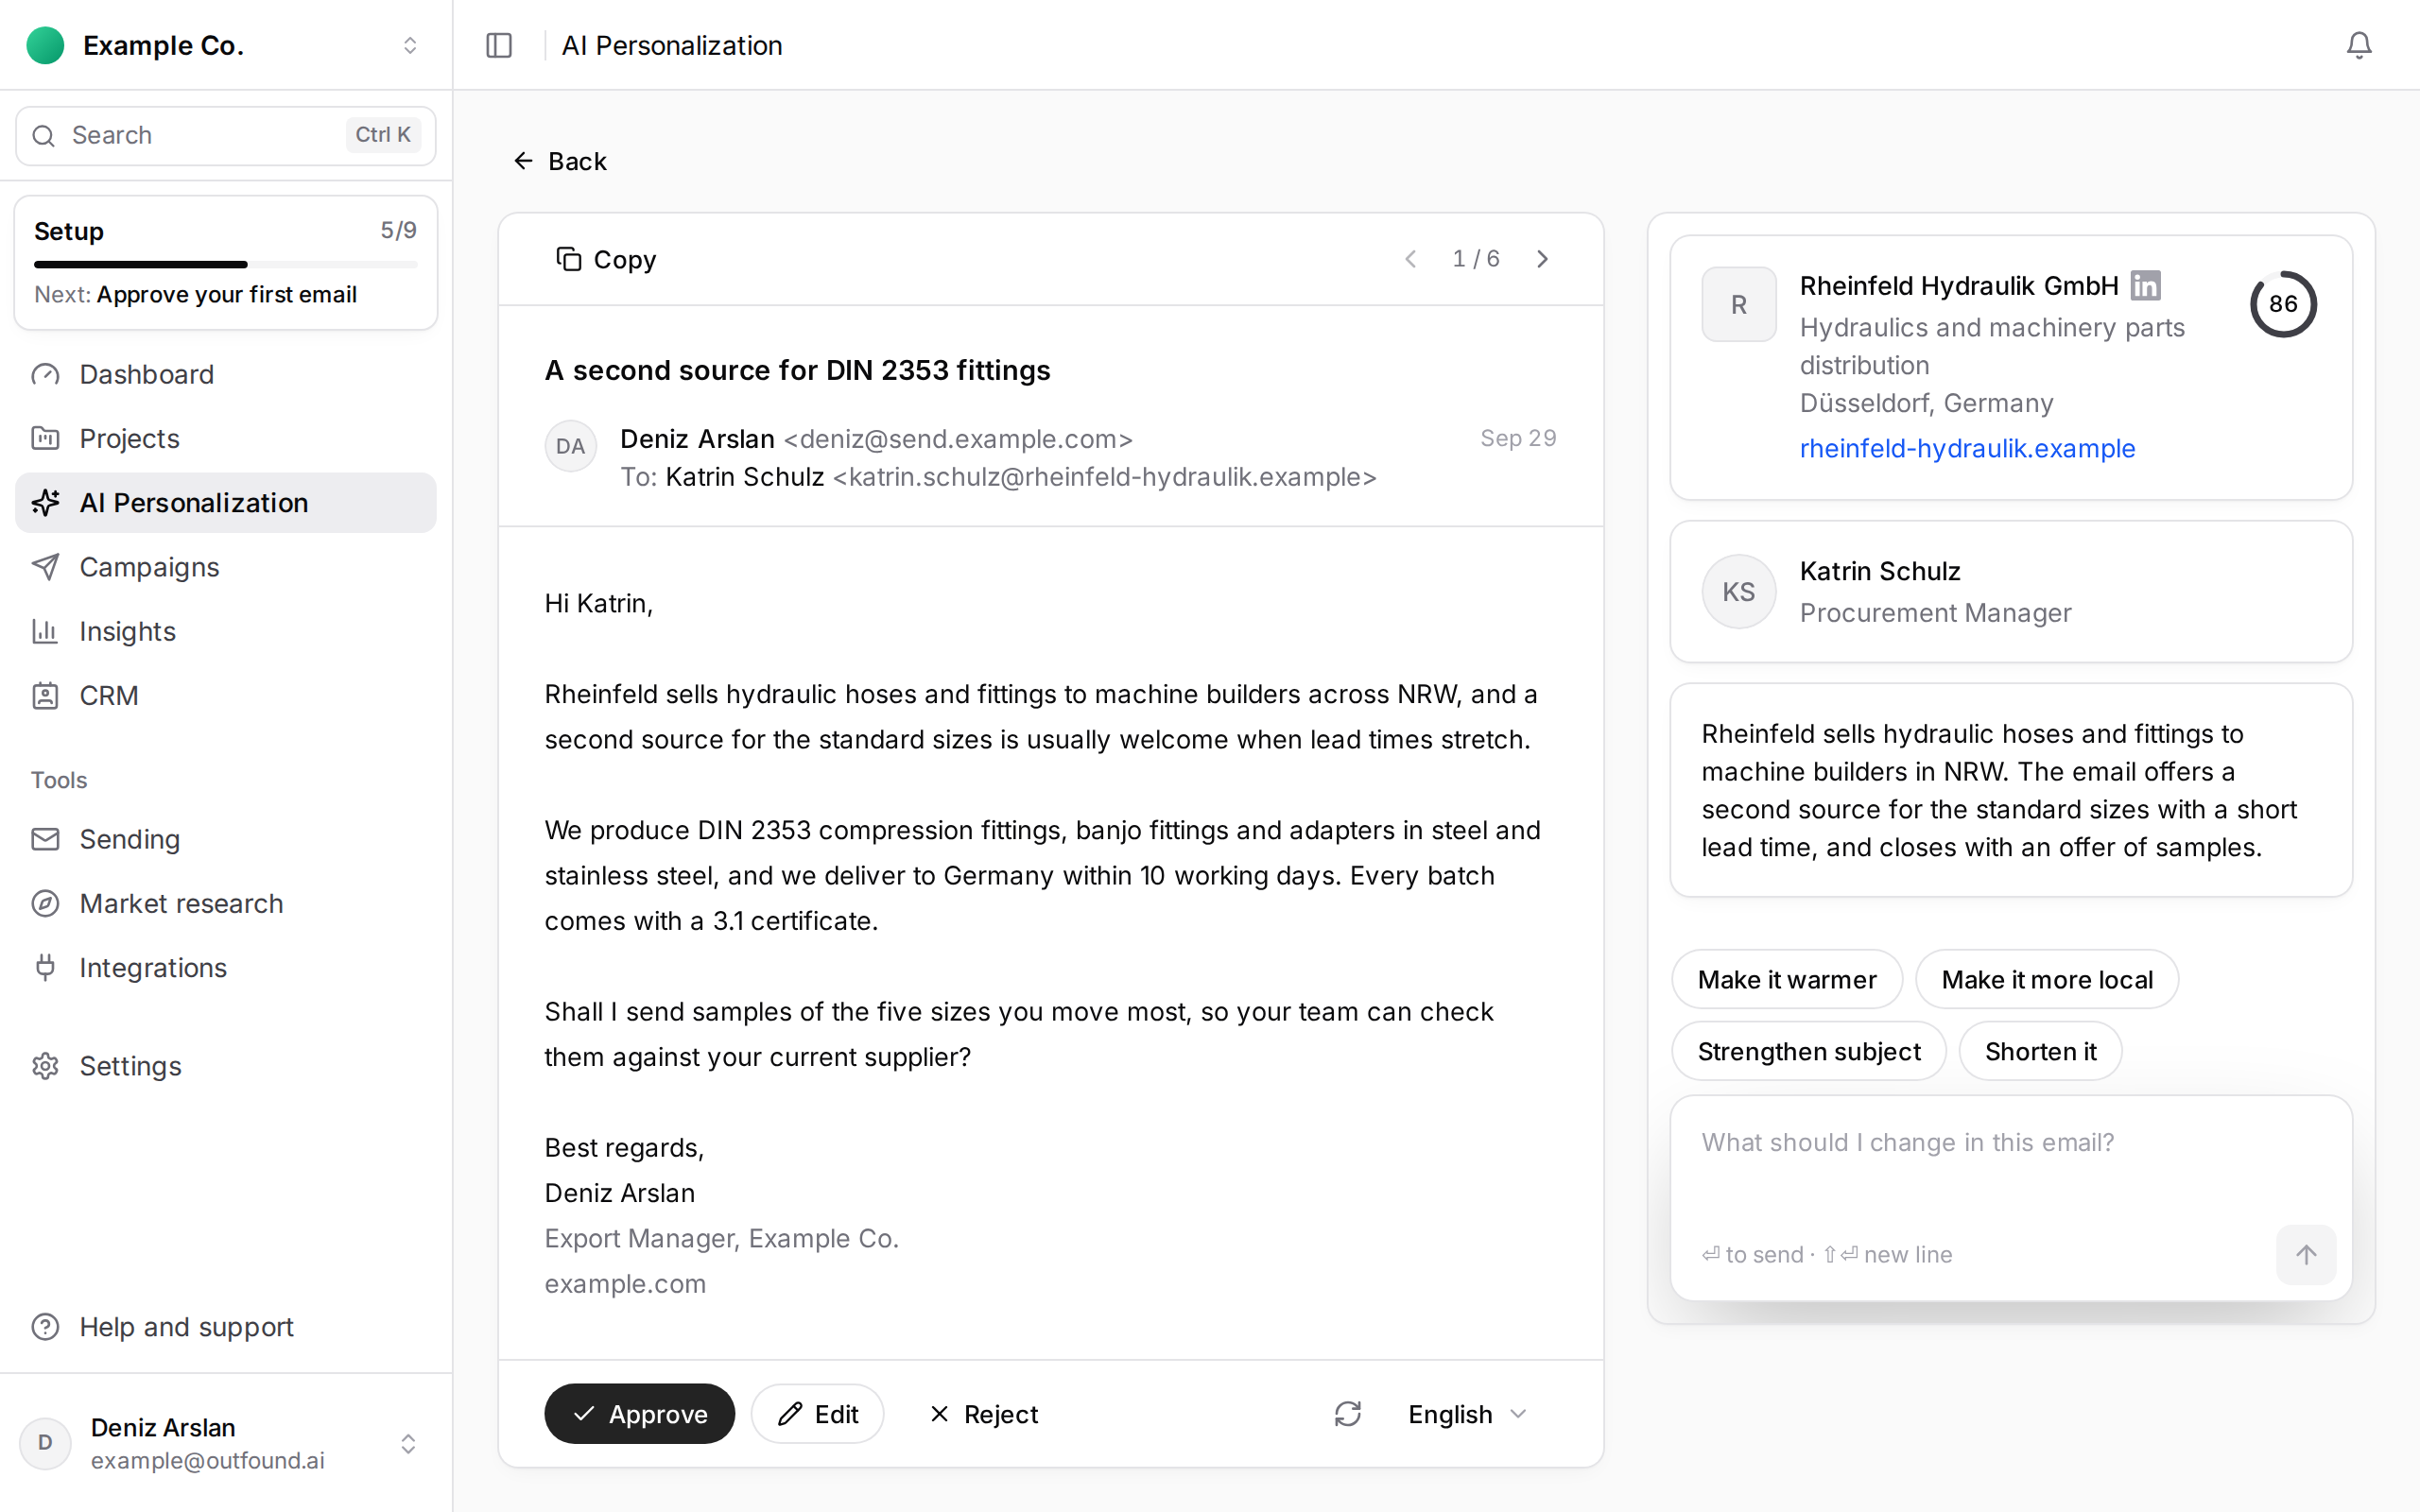Go to the next email draft arrow
Screen dimensions: 2420x1512
(x=1542, y=259)
